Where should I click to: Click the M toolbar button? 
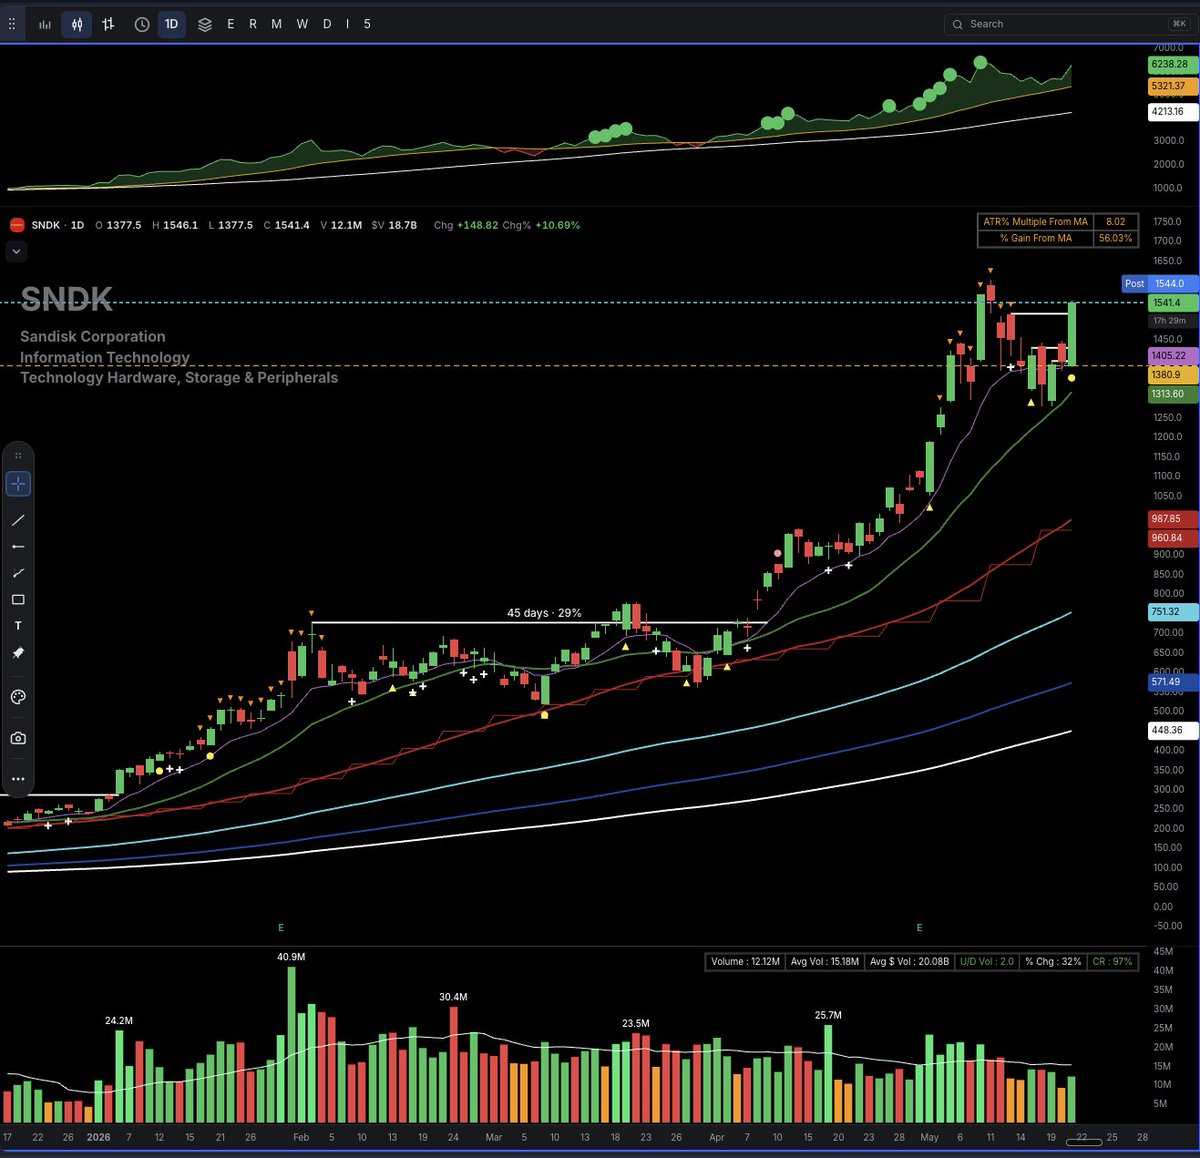(277, 24)
